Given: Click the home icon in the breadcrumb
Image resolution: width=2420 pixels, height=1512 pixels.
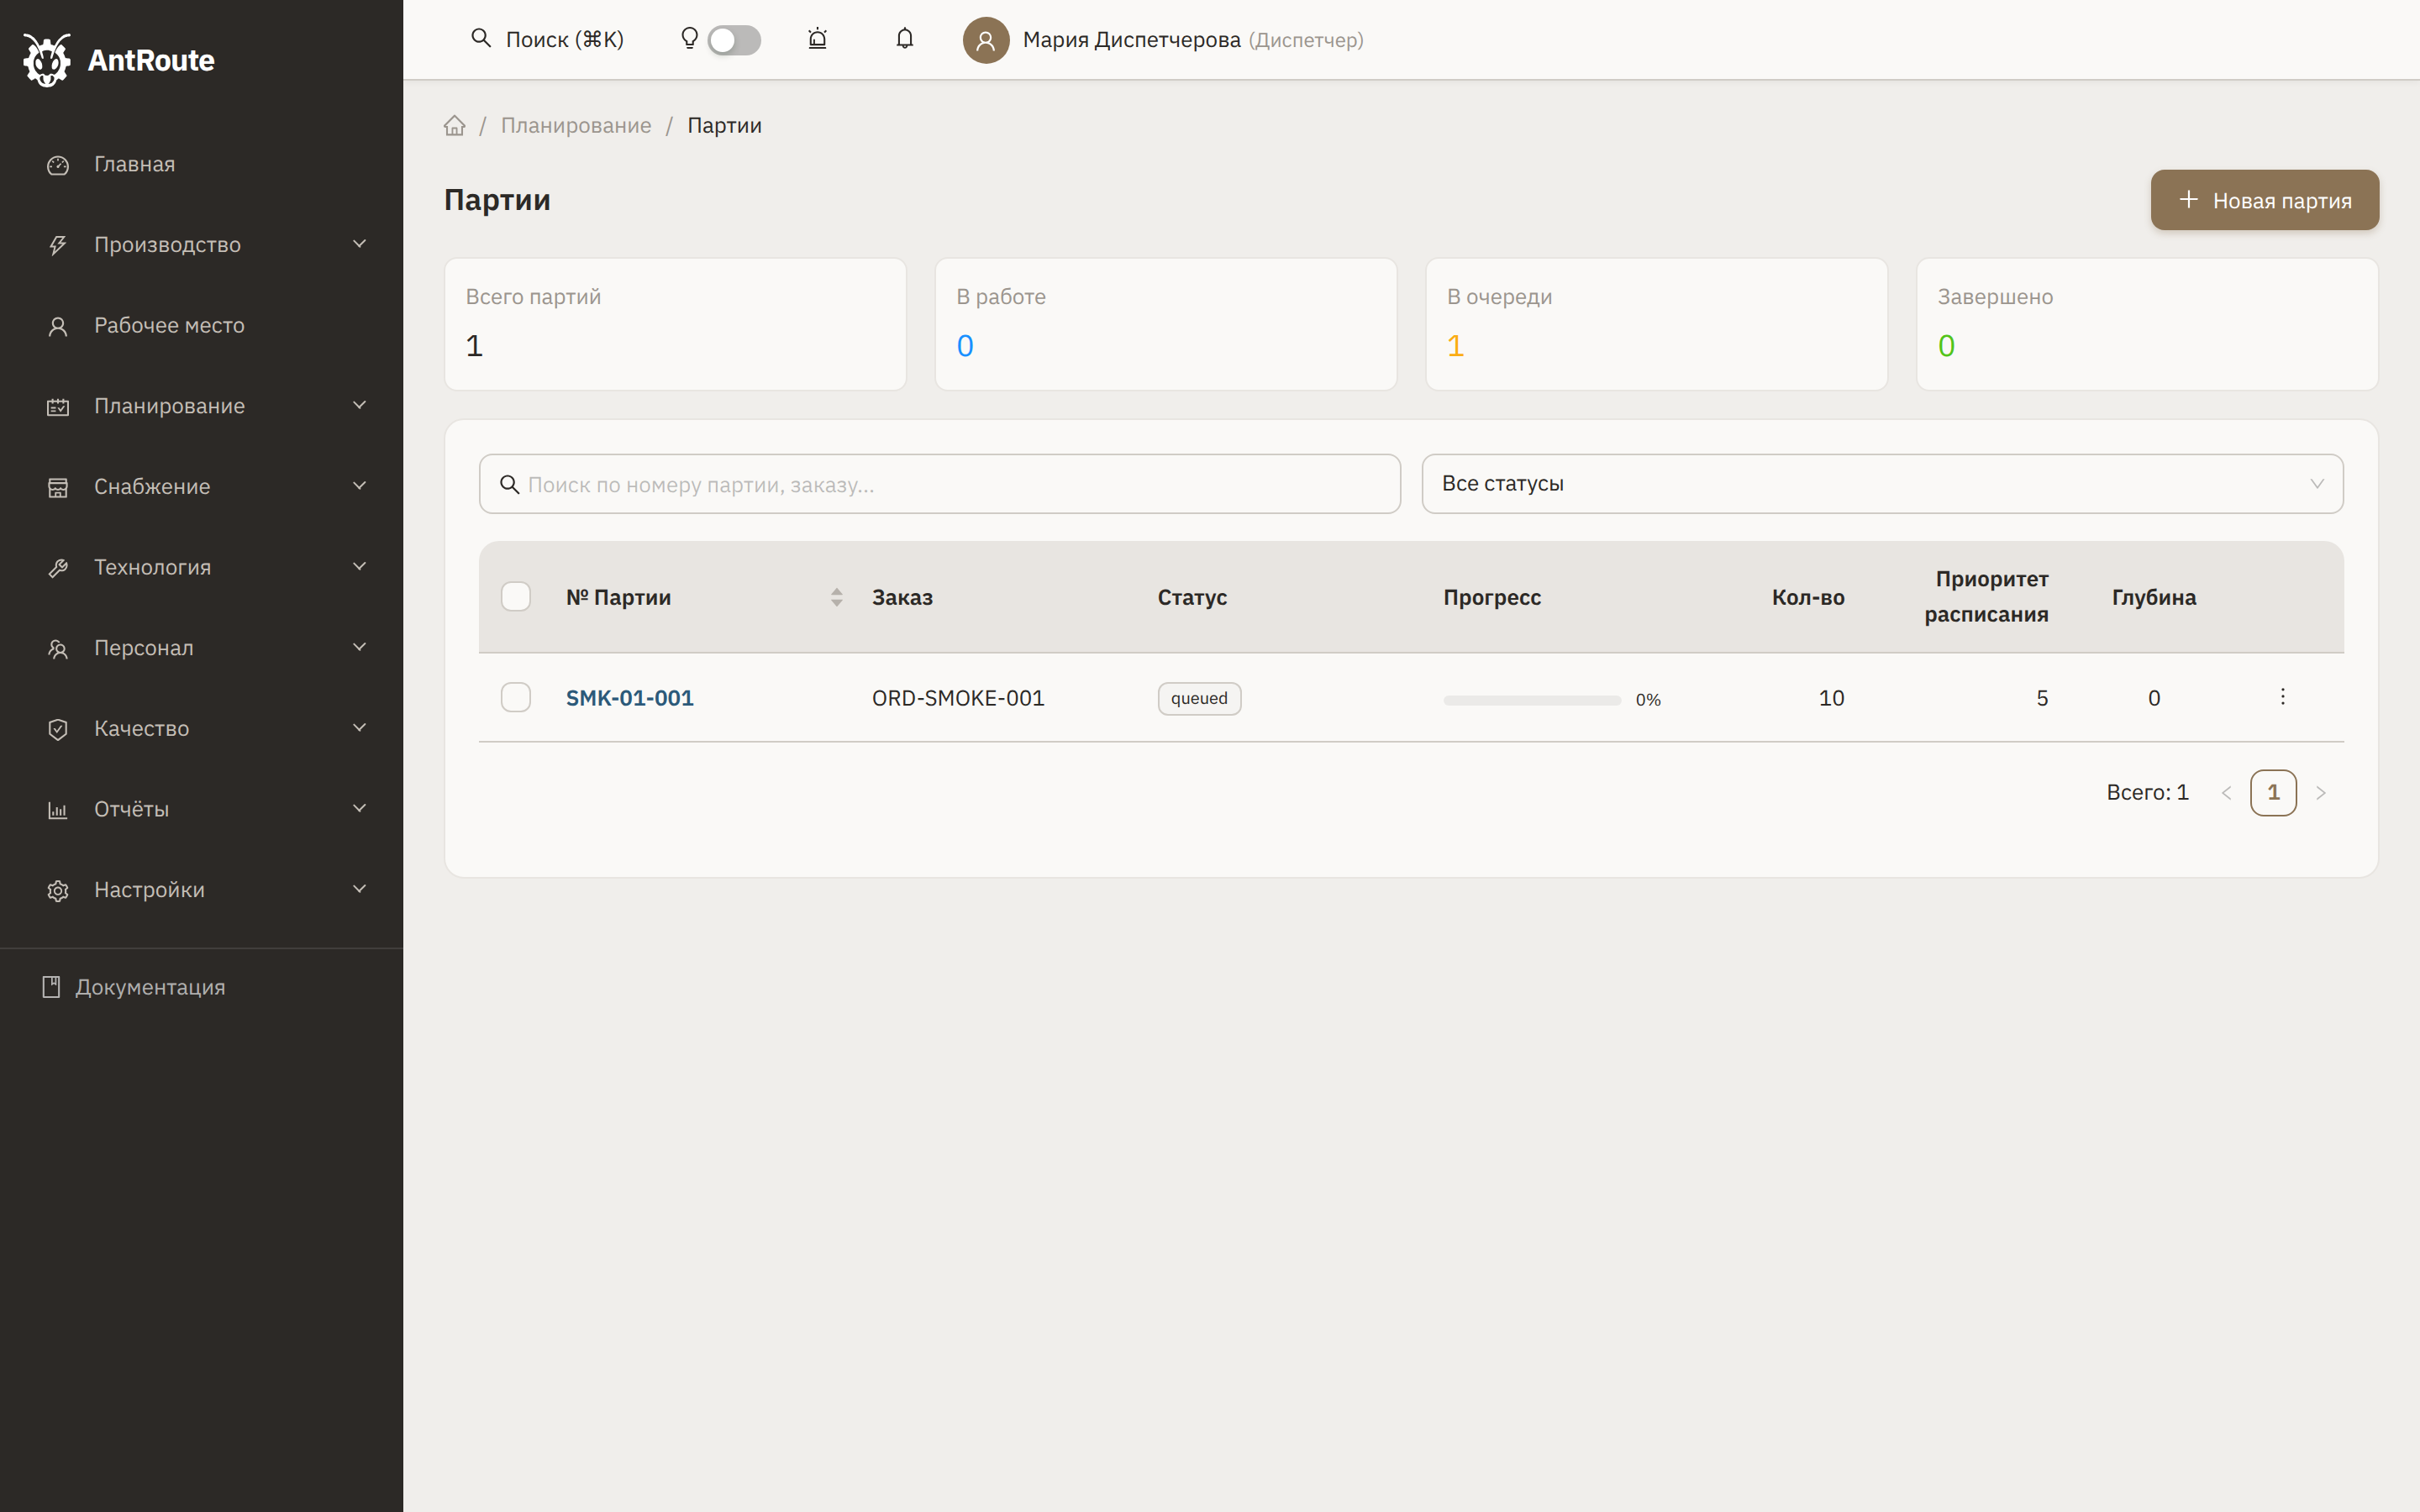Looking at the screenshot, I should (x=455, y=126).
